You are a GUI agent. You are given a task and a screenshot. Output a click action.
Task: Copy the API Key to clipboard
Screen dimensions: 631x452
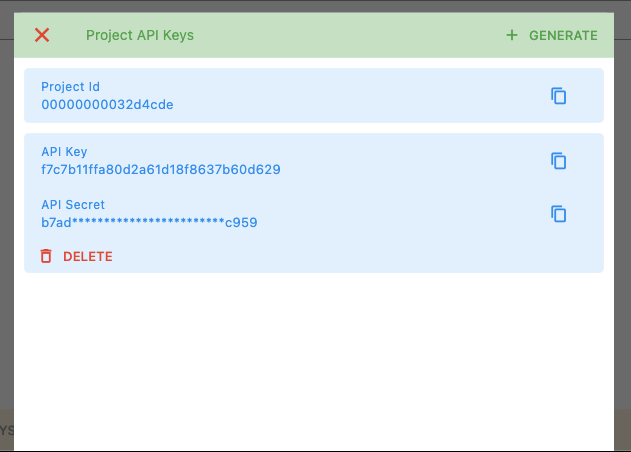559,161
